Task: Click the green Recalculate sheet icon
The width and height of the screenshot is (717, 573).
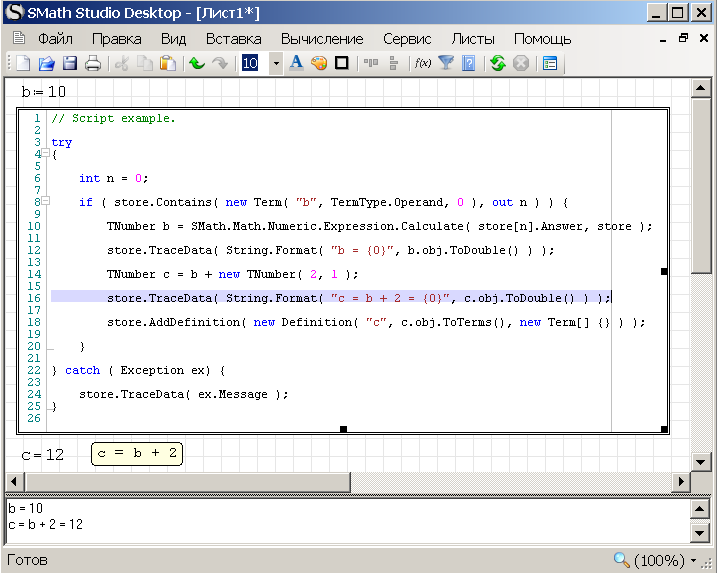Action: pyautogui.click(x=497, y=63)
